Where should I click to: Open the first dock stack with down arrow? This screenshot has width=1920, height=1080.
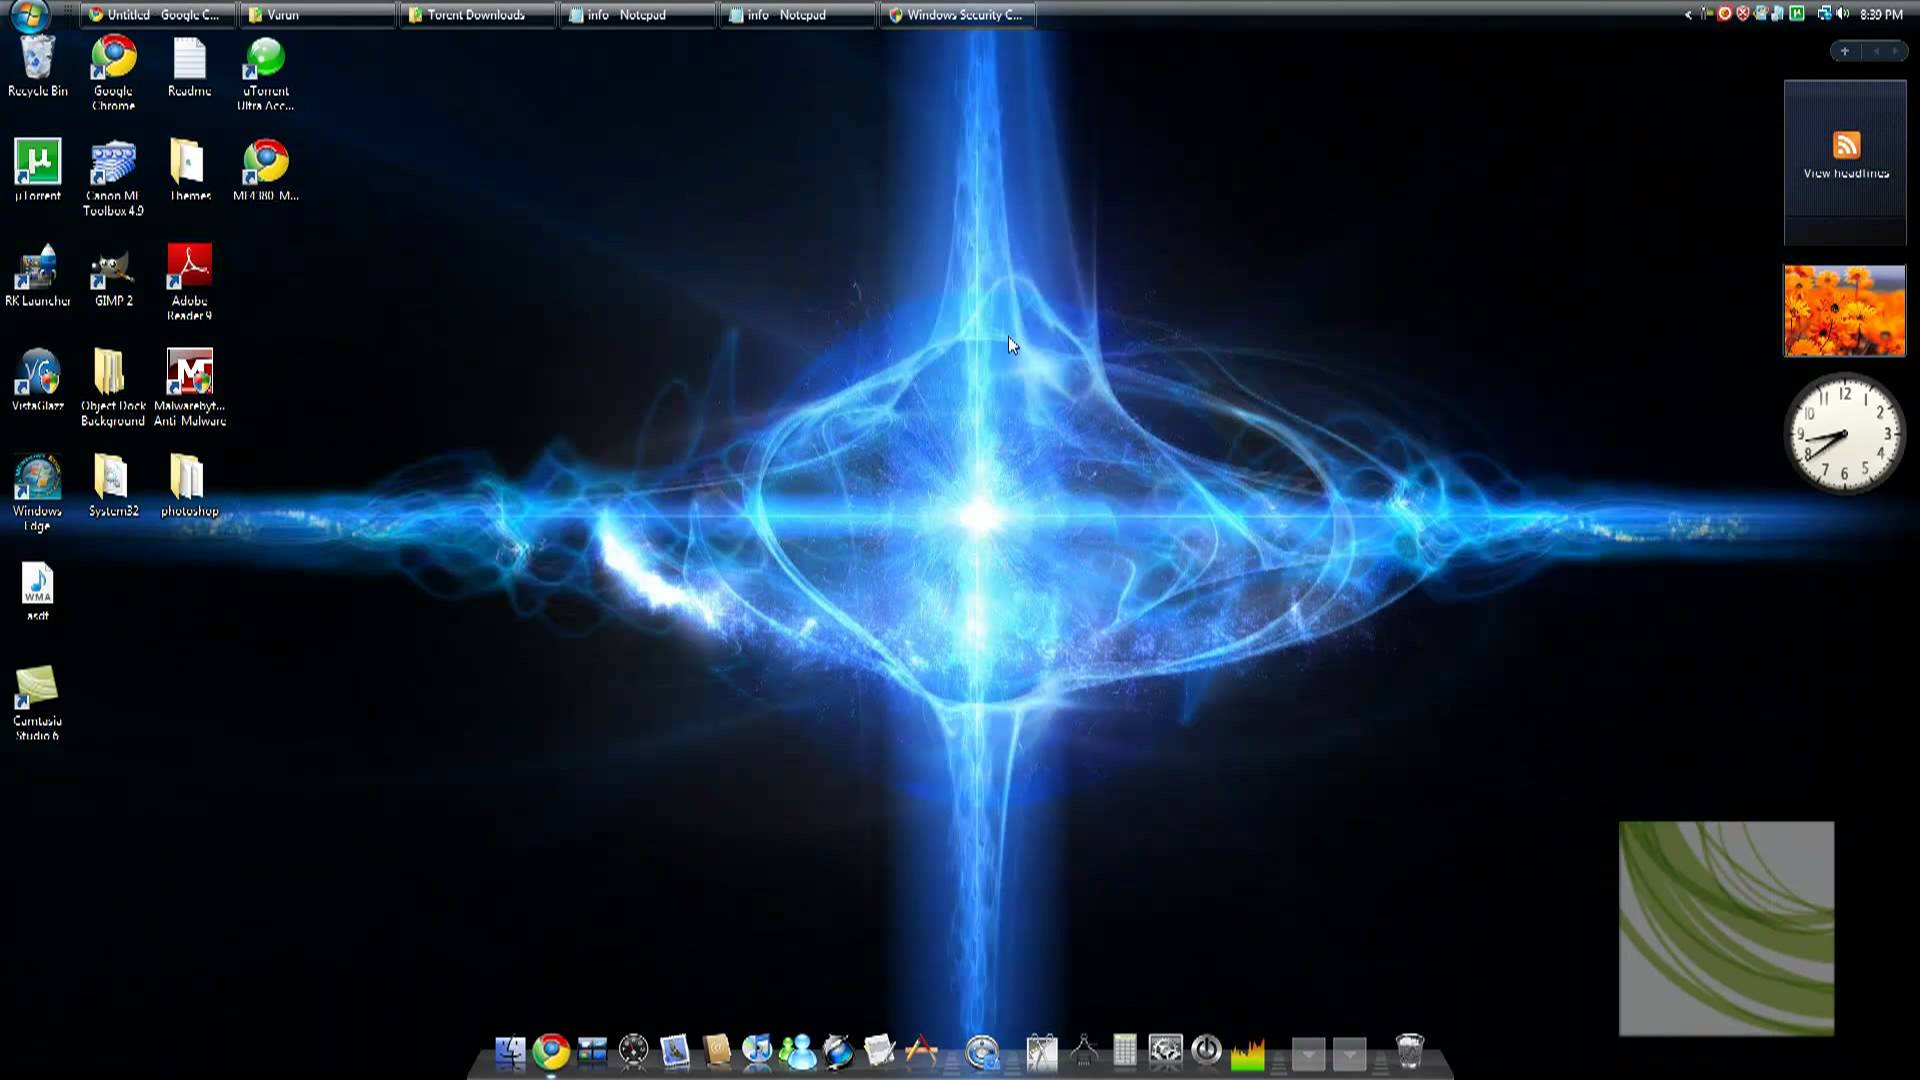coord(1308,1054)
